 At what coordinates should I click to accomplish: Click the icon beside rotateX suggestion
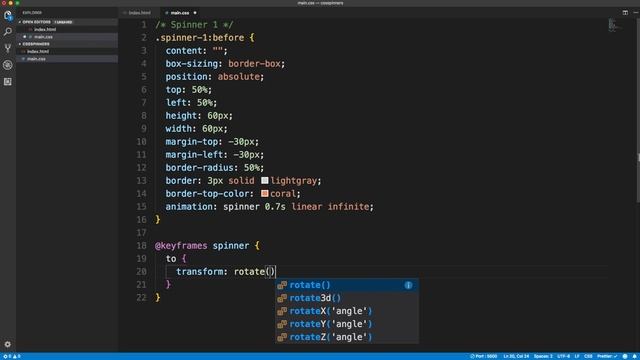click(x=282, y=311)
